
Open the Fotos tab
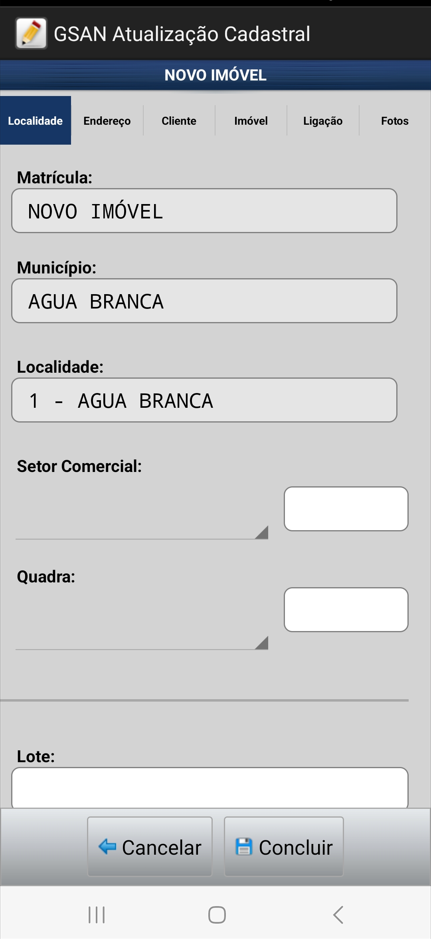point(394,121)
